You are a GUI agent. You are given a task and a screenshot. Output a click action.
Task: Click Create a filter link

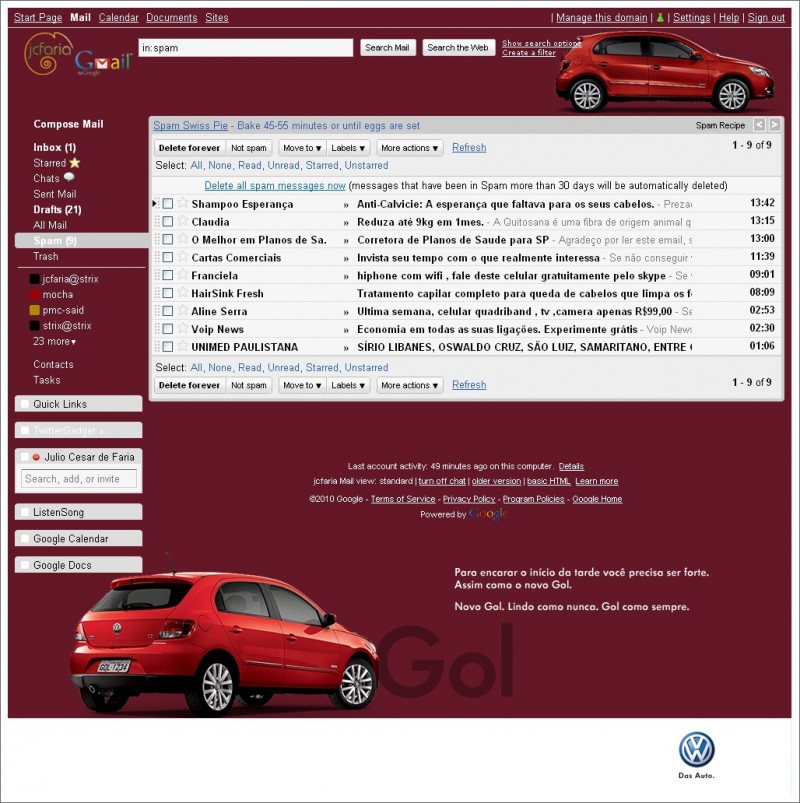(529, 53)
